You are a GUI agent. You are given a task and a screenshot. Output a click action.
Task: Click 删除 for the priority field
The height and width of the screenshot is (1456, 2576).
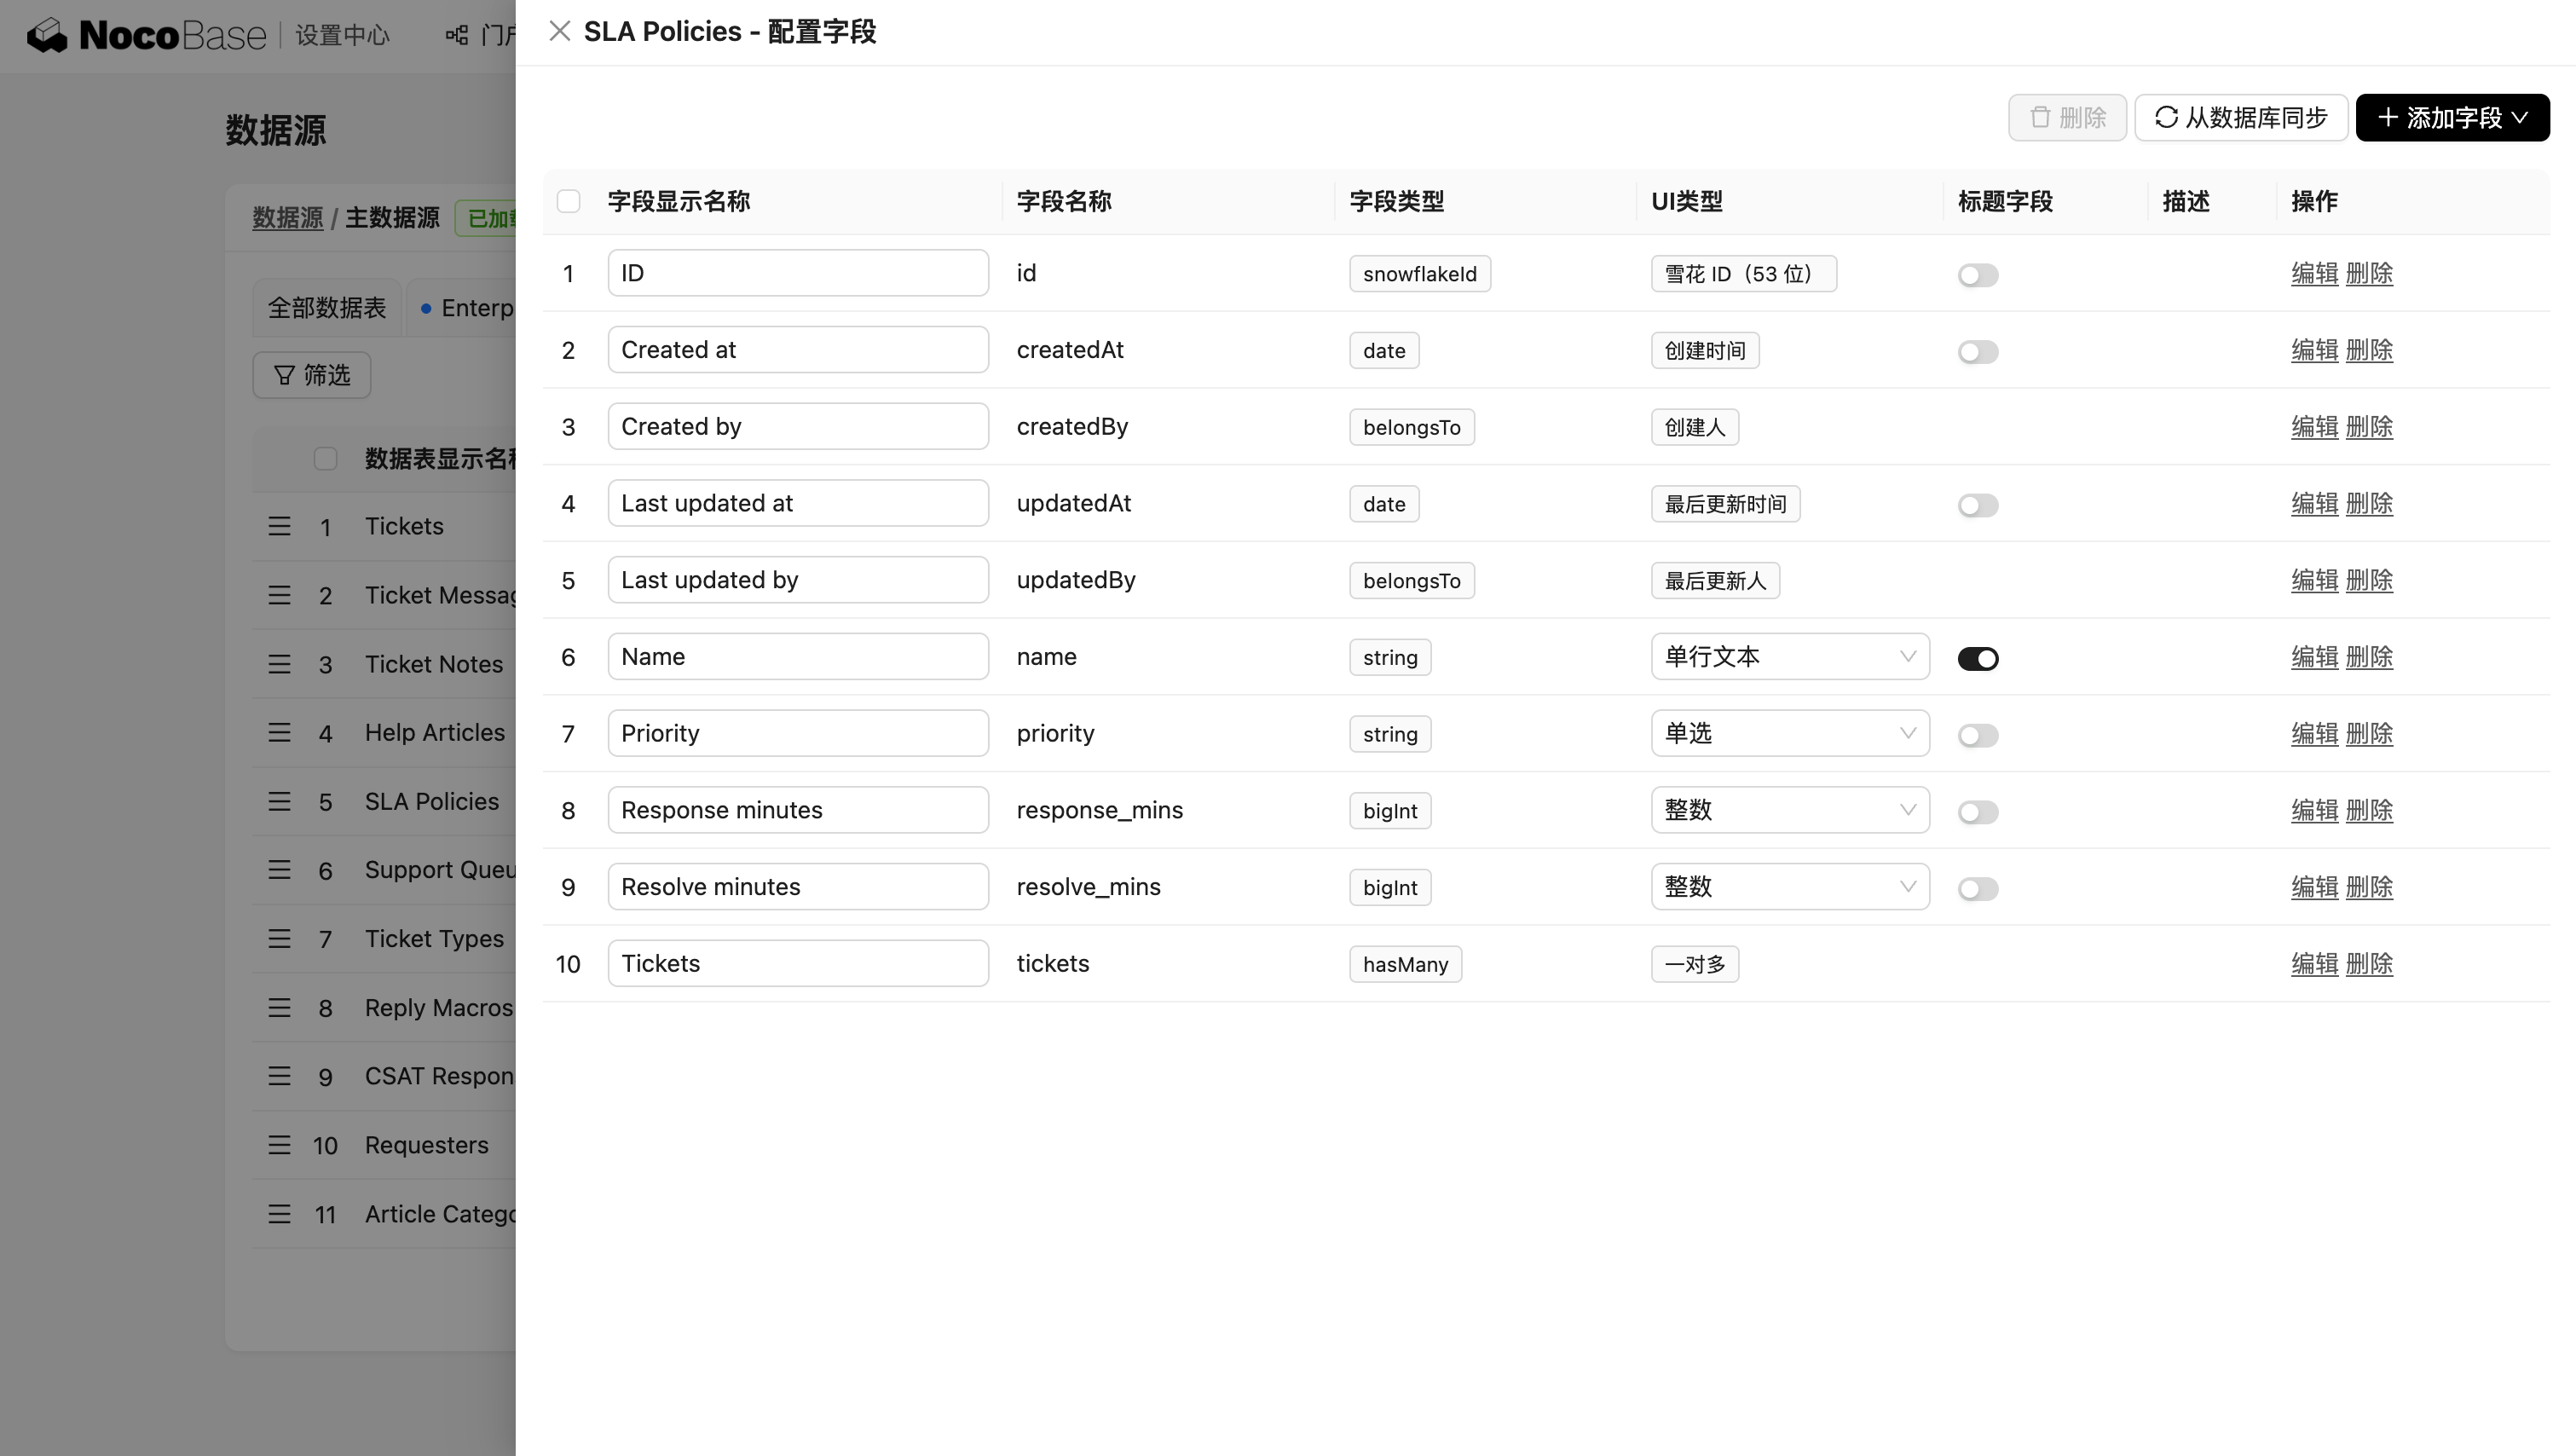click(x=2369, y=733)
